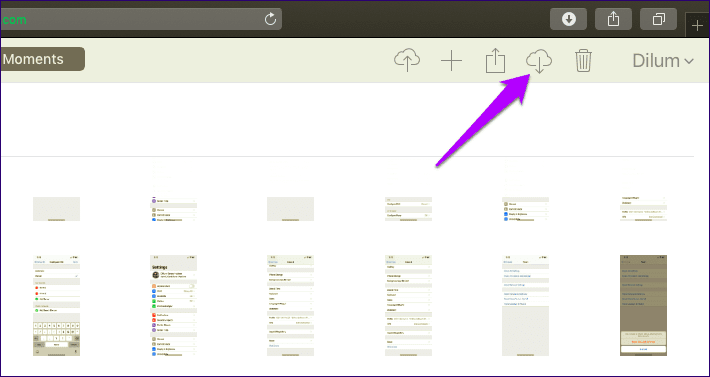710x377 pixels.
Task: Show all open Safari tabs
Action: [x=658, y=19]
